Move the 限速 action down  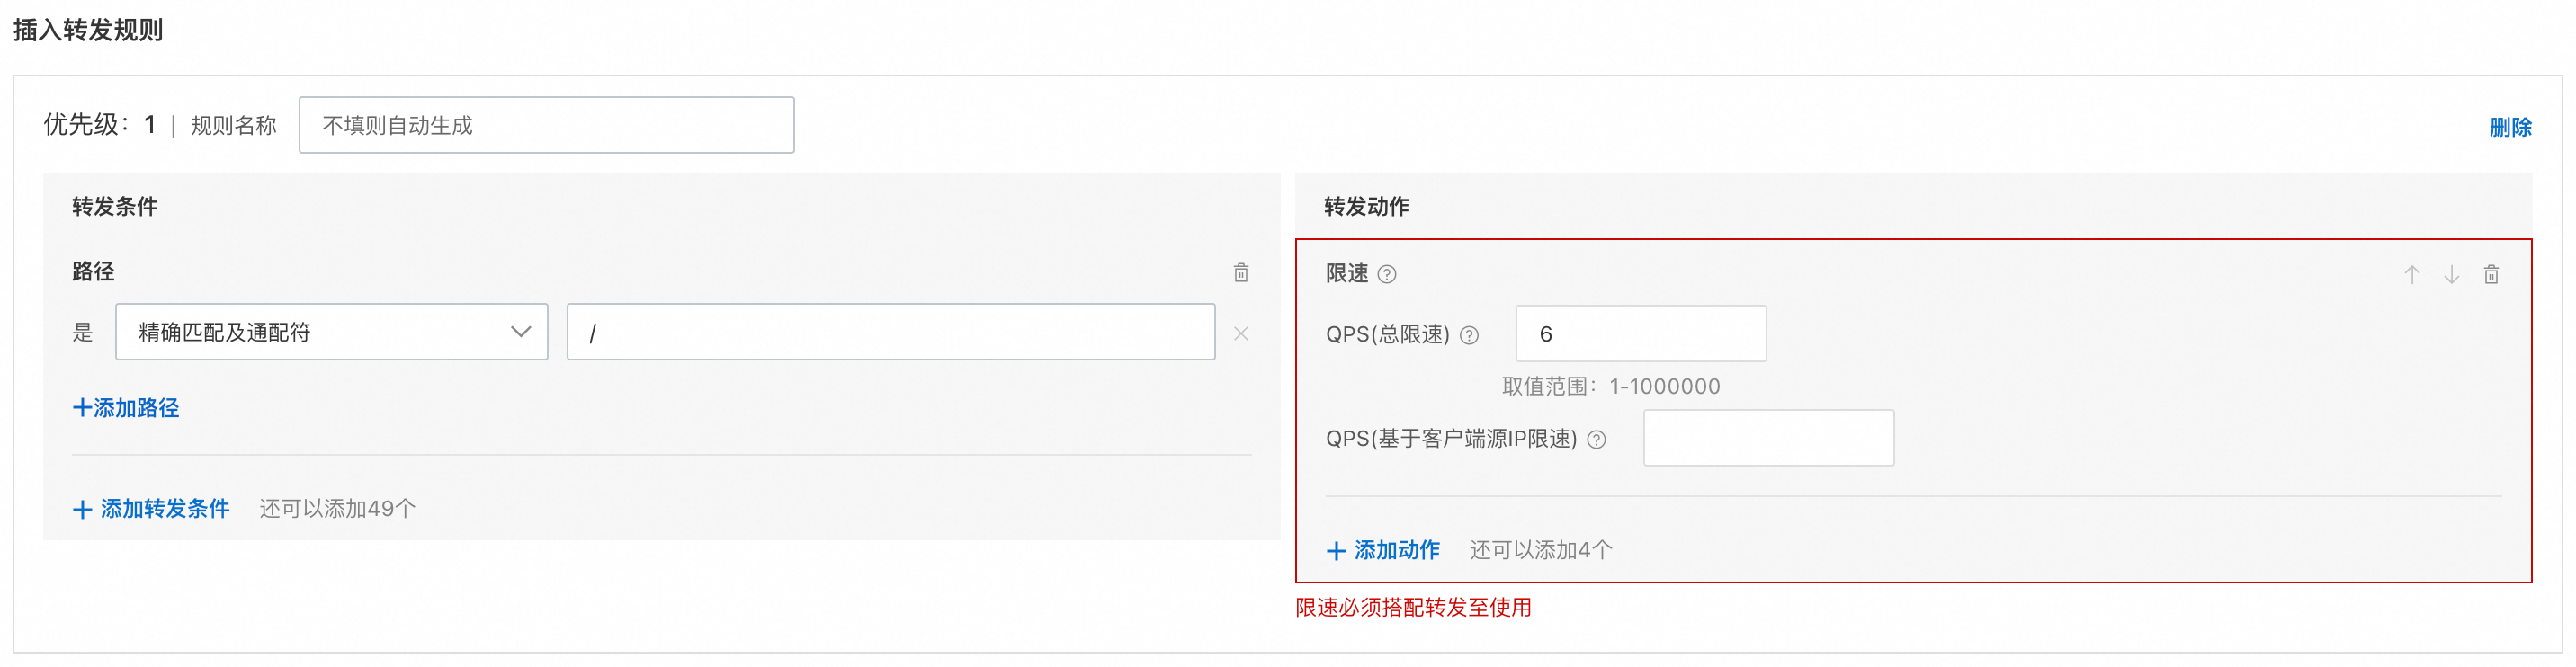[x=2451, y=274]
